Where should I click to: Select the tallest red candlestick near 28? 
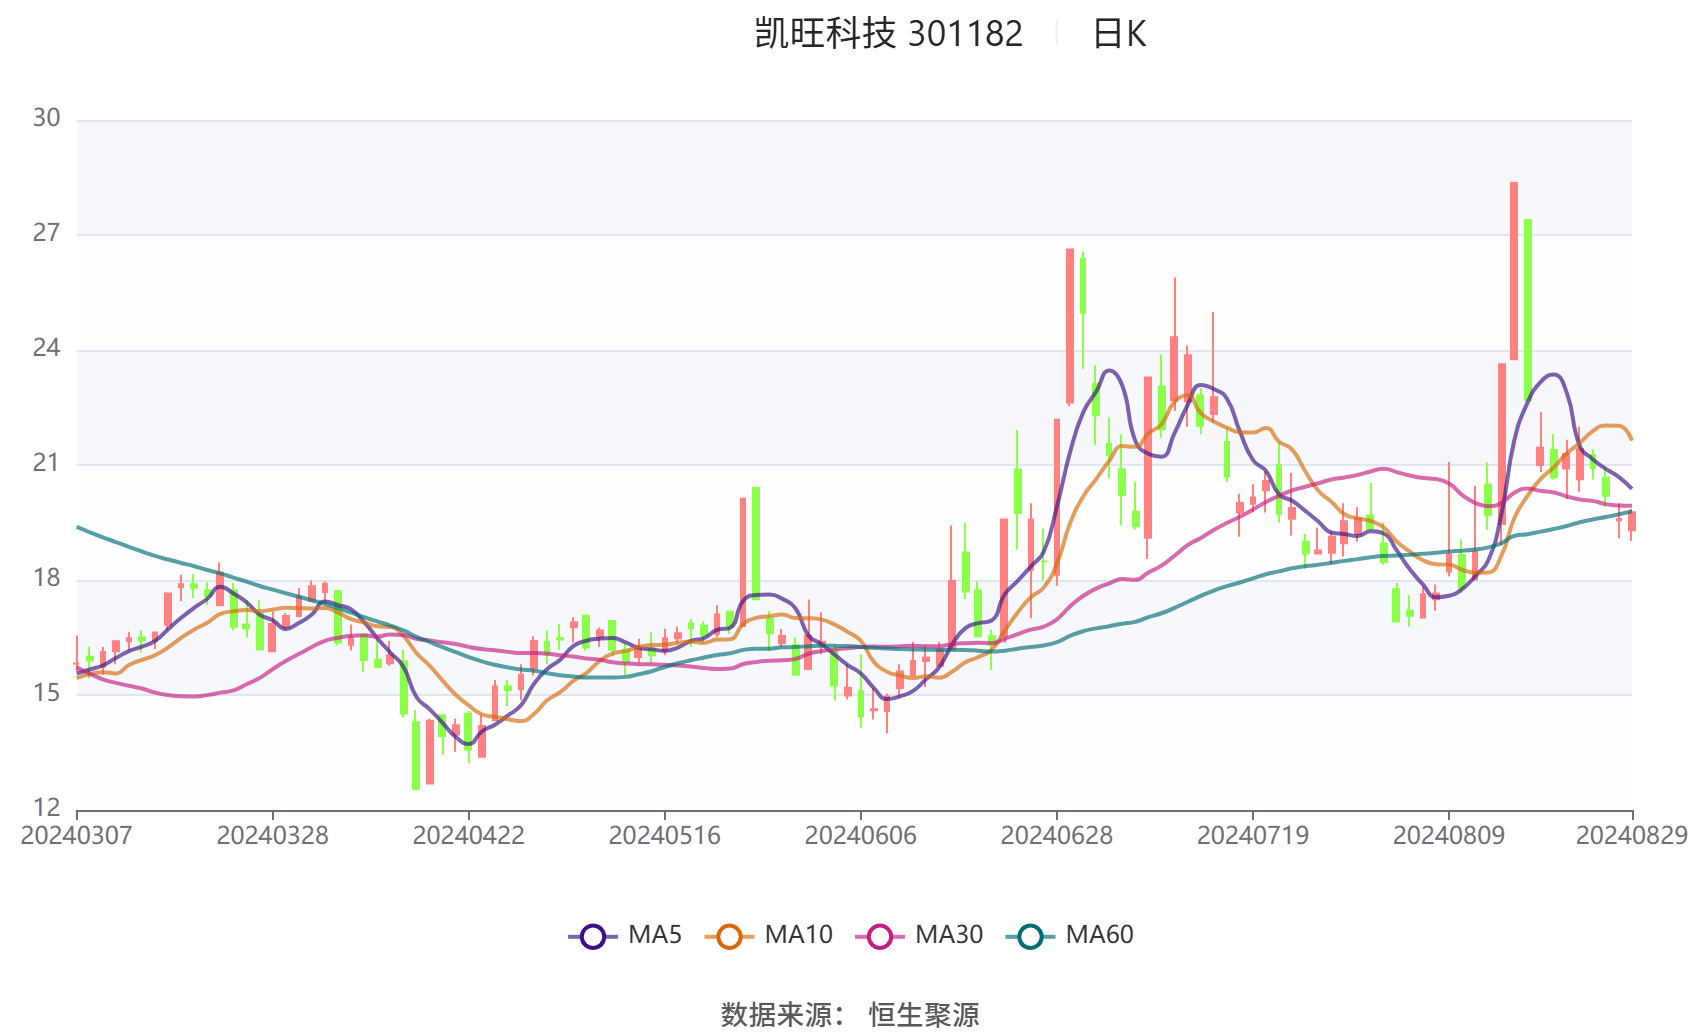1514,271
